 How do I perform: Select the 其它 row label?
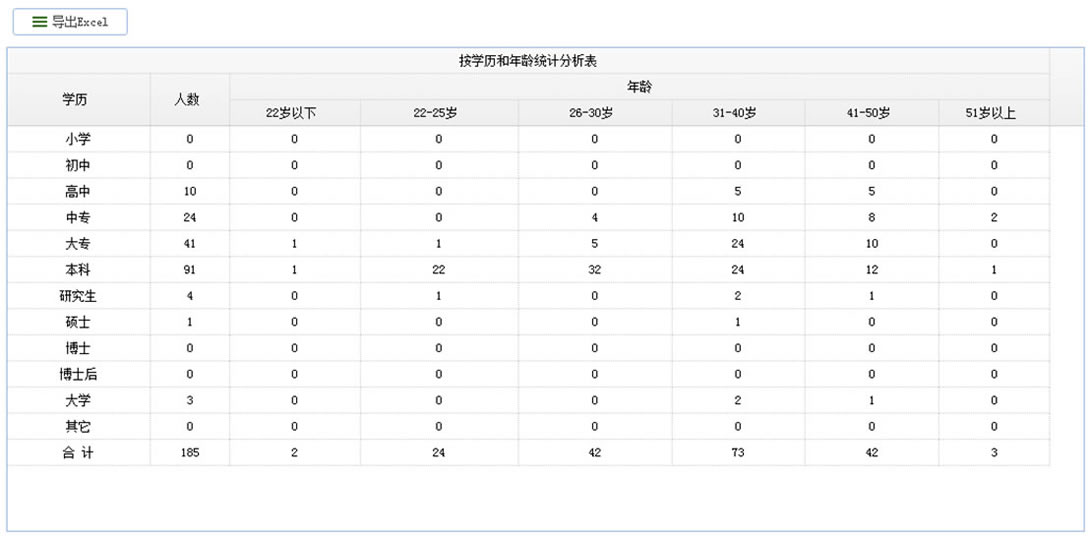[78, 426]
